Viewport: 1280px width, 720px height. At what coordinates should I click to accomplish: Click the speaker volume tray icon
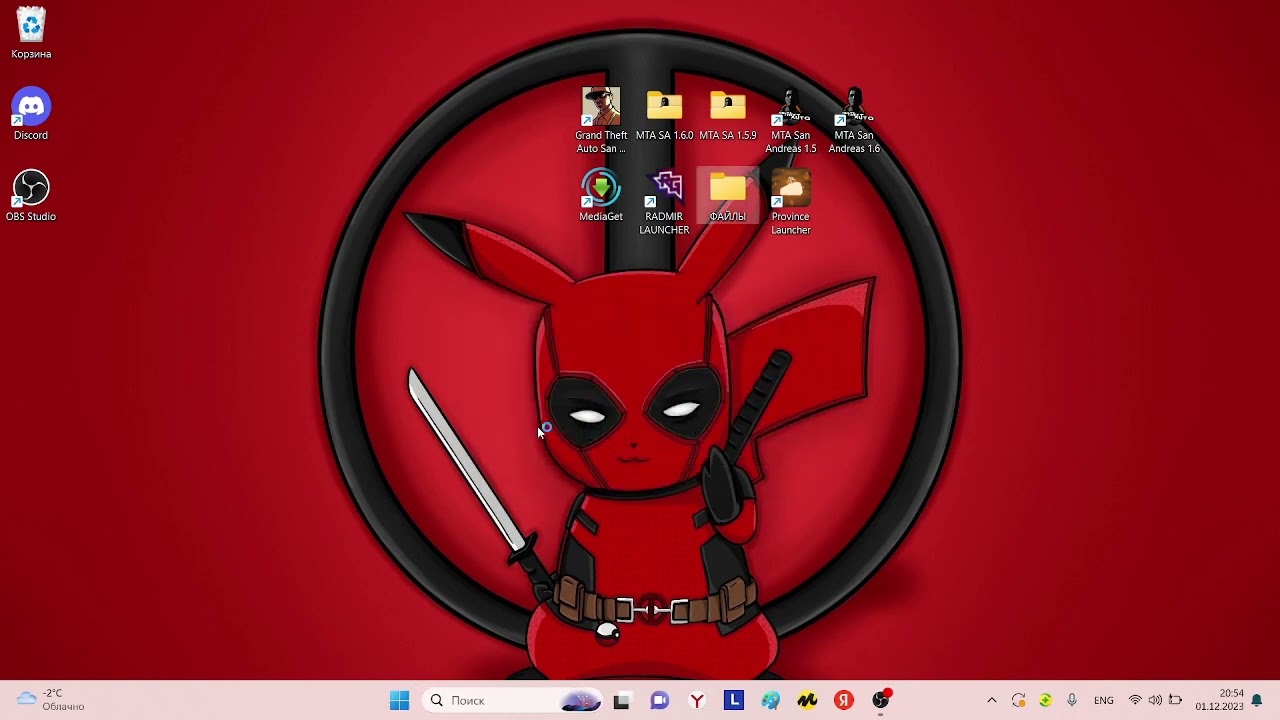(x=1155, y=700)
